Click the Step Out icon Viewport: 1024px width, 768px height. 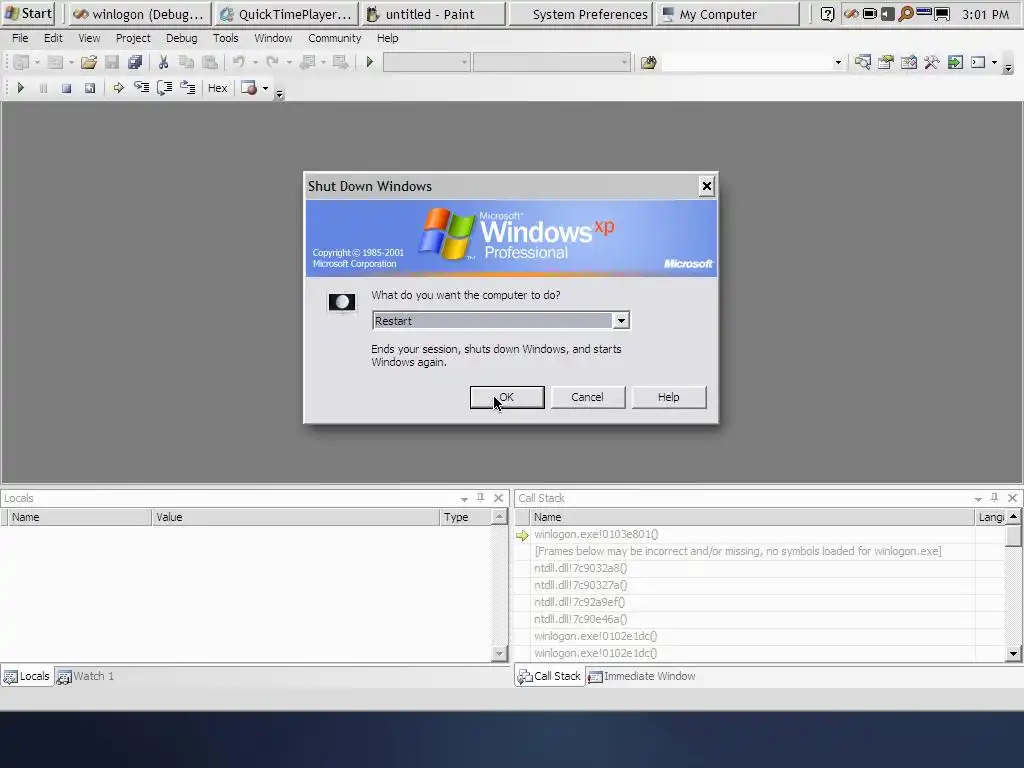coord(188,88)
